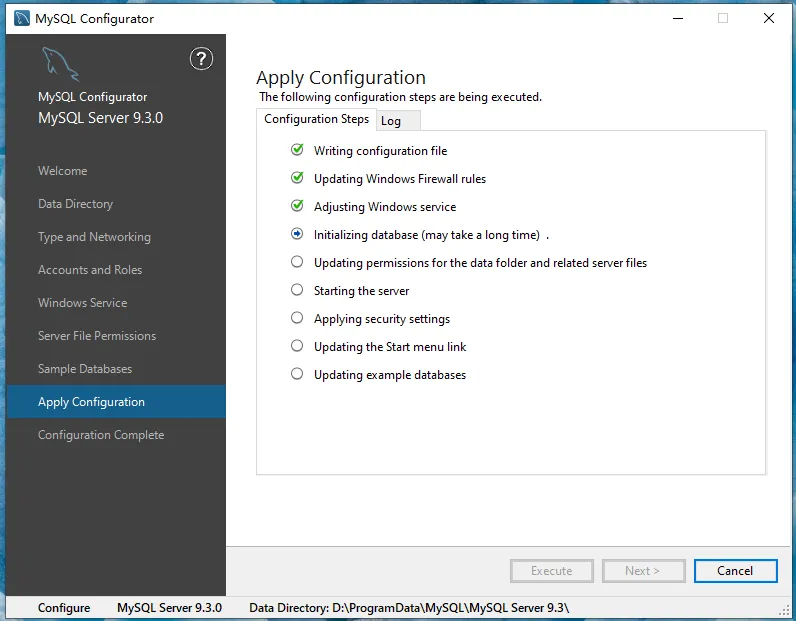
Task: Select the Updating example databases step circle
Action: click(x=297, y=374)
